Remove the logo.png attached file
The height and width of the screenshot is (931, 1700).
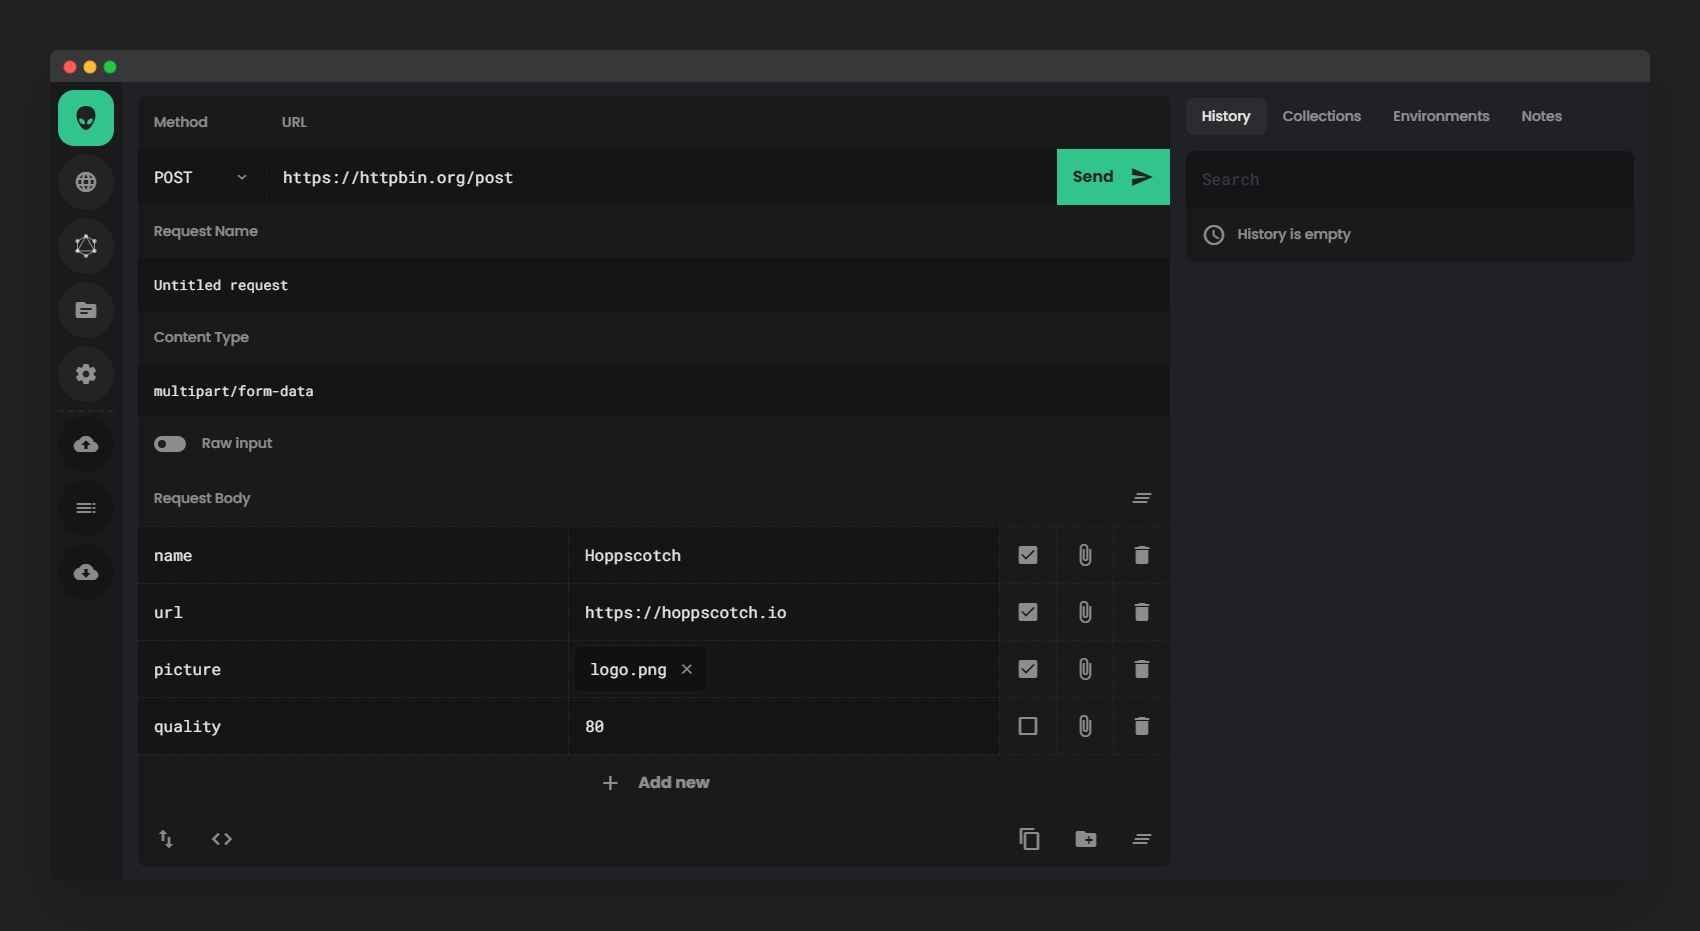click(687, 669)
